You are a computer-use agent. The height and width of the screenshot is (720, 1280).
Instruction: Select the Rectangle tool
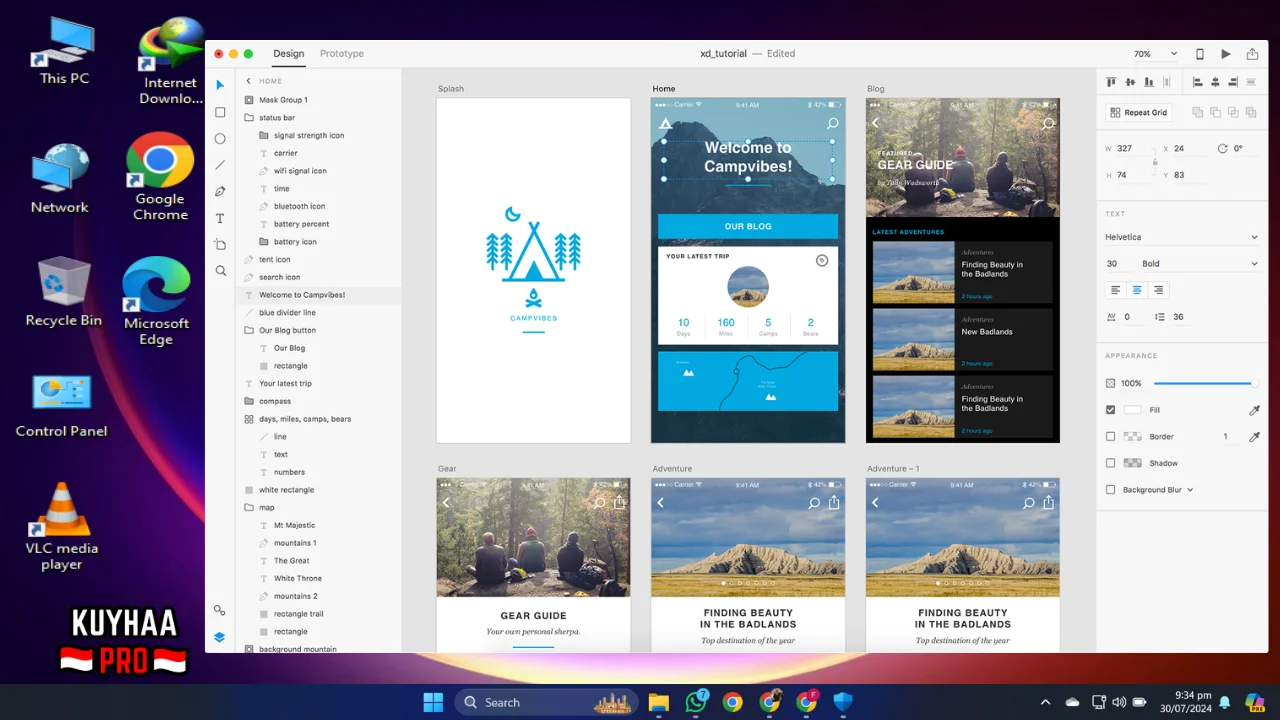coord(220,112)
